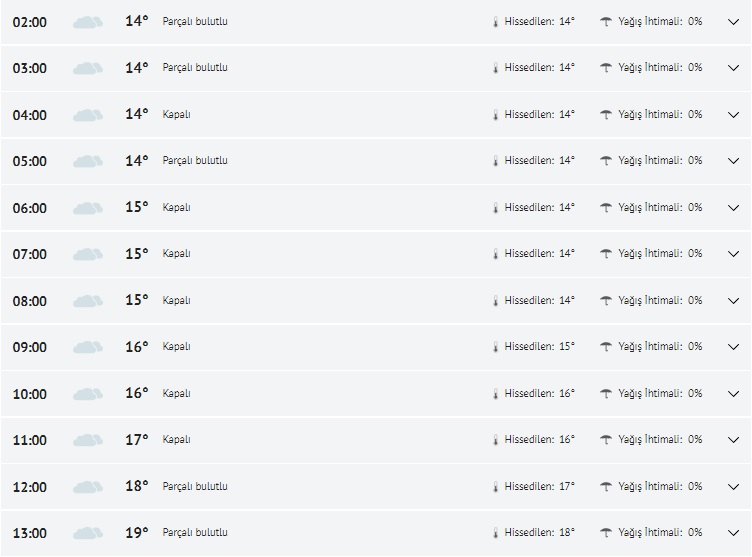Click the cloud icon in the 06:00 row
The height and width of the screenshot is (557, 752).
pyautogui.click(x=88, y=208)
